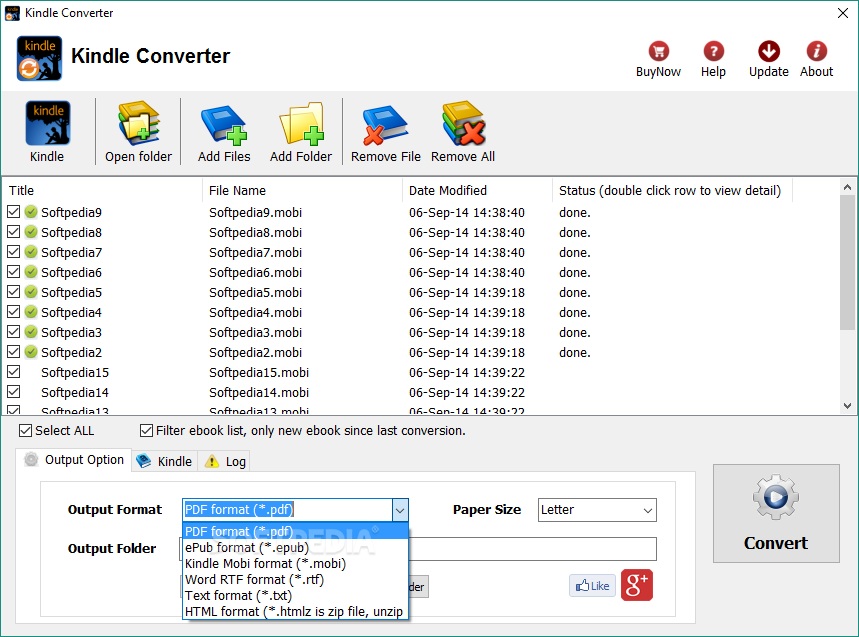
Task: Click the Google Plus icon
Action: click(x=637, y=586)
